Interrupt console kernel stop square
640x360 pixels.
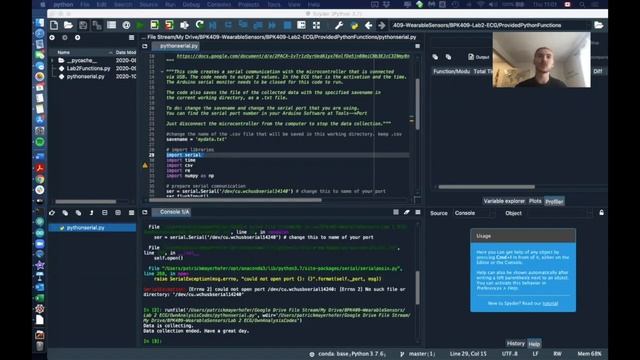[396, 212]
